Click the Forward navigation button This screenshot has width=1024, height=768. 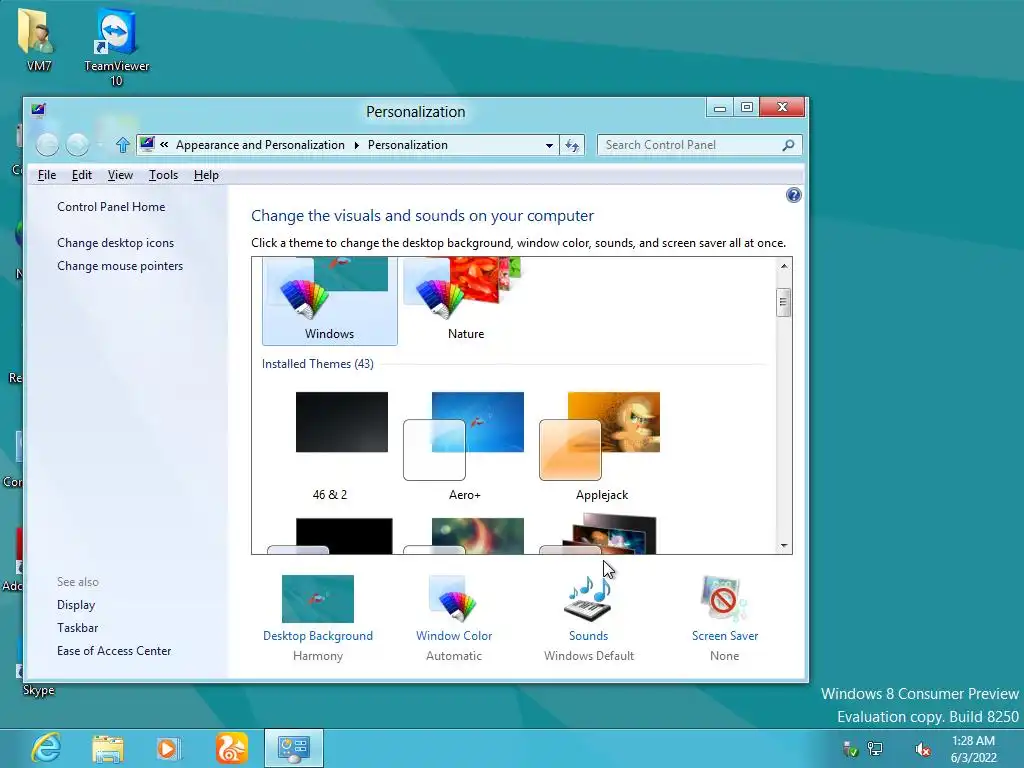coord(77,145)
